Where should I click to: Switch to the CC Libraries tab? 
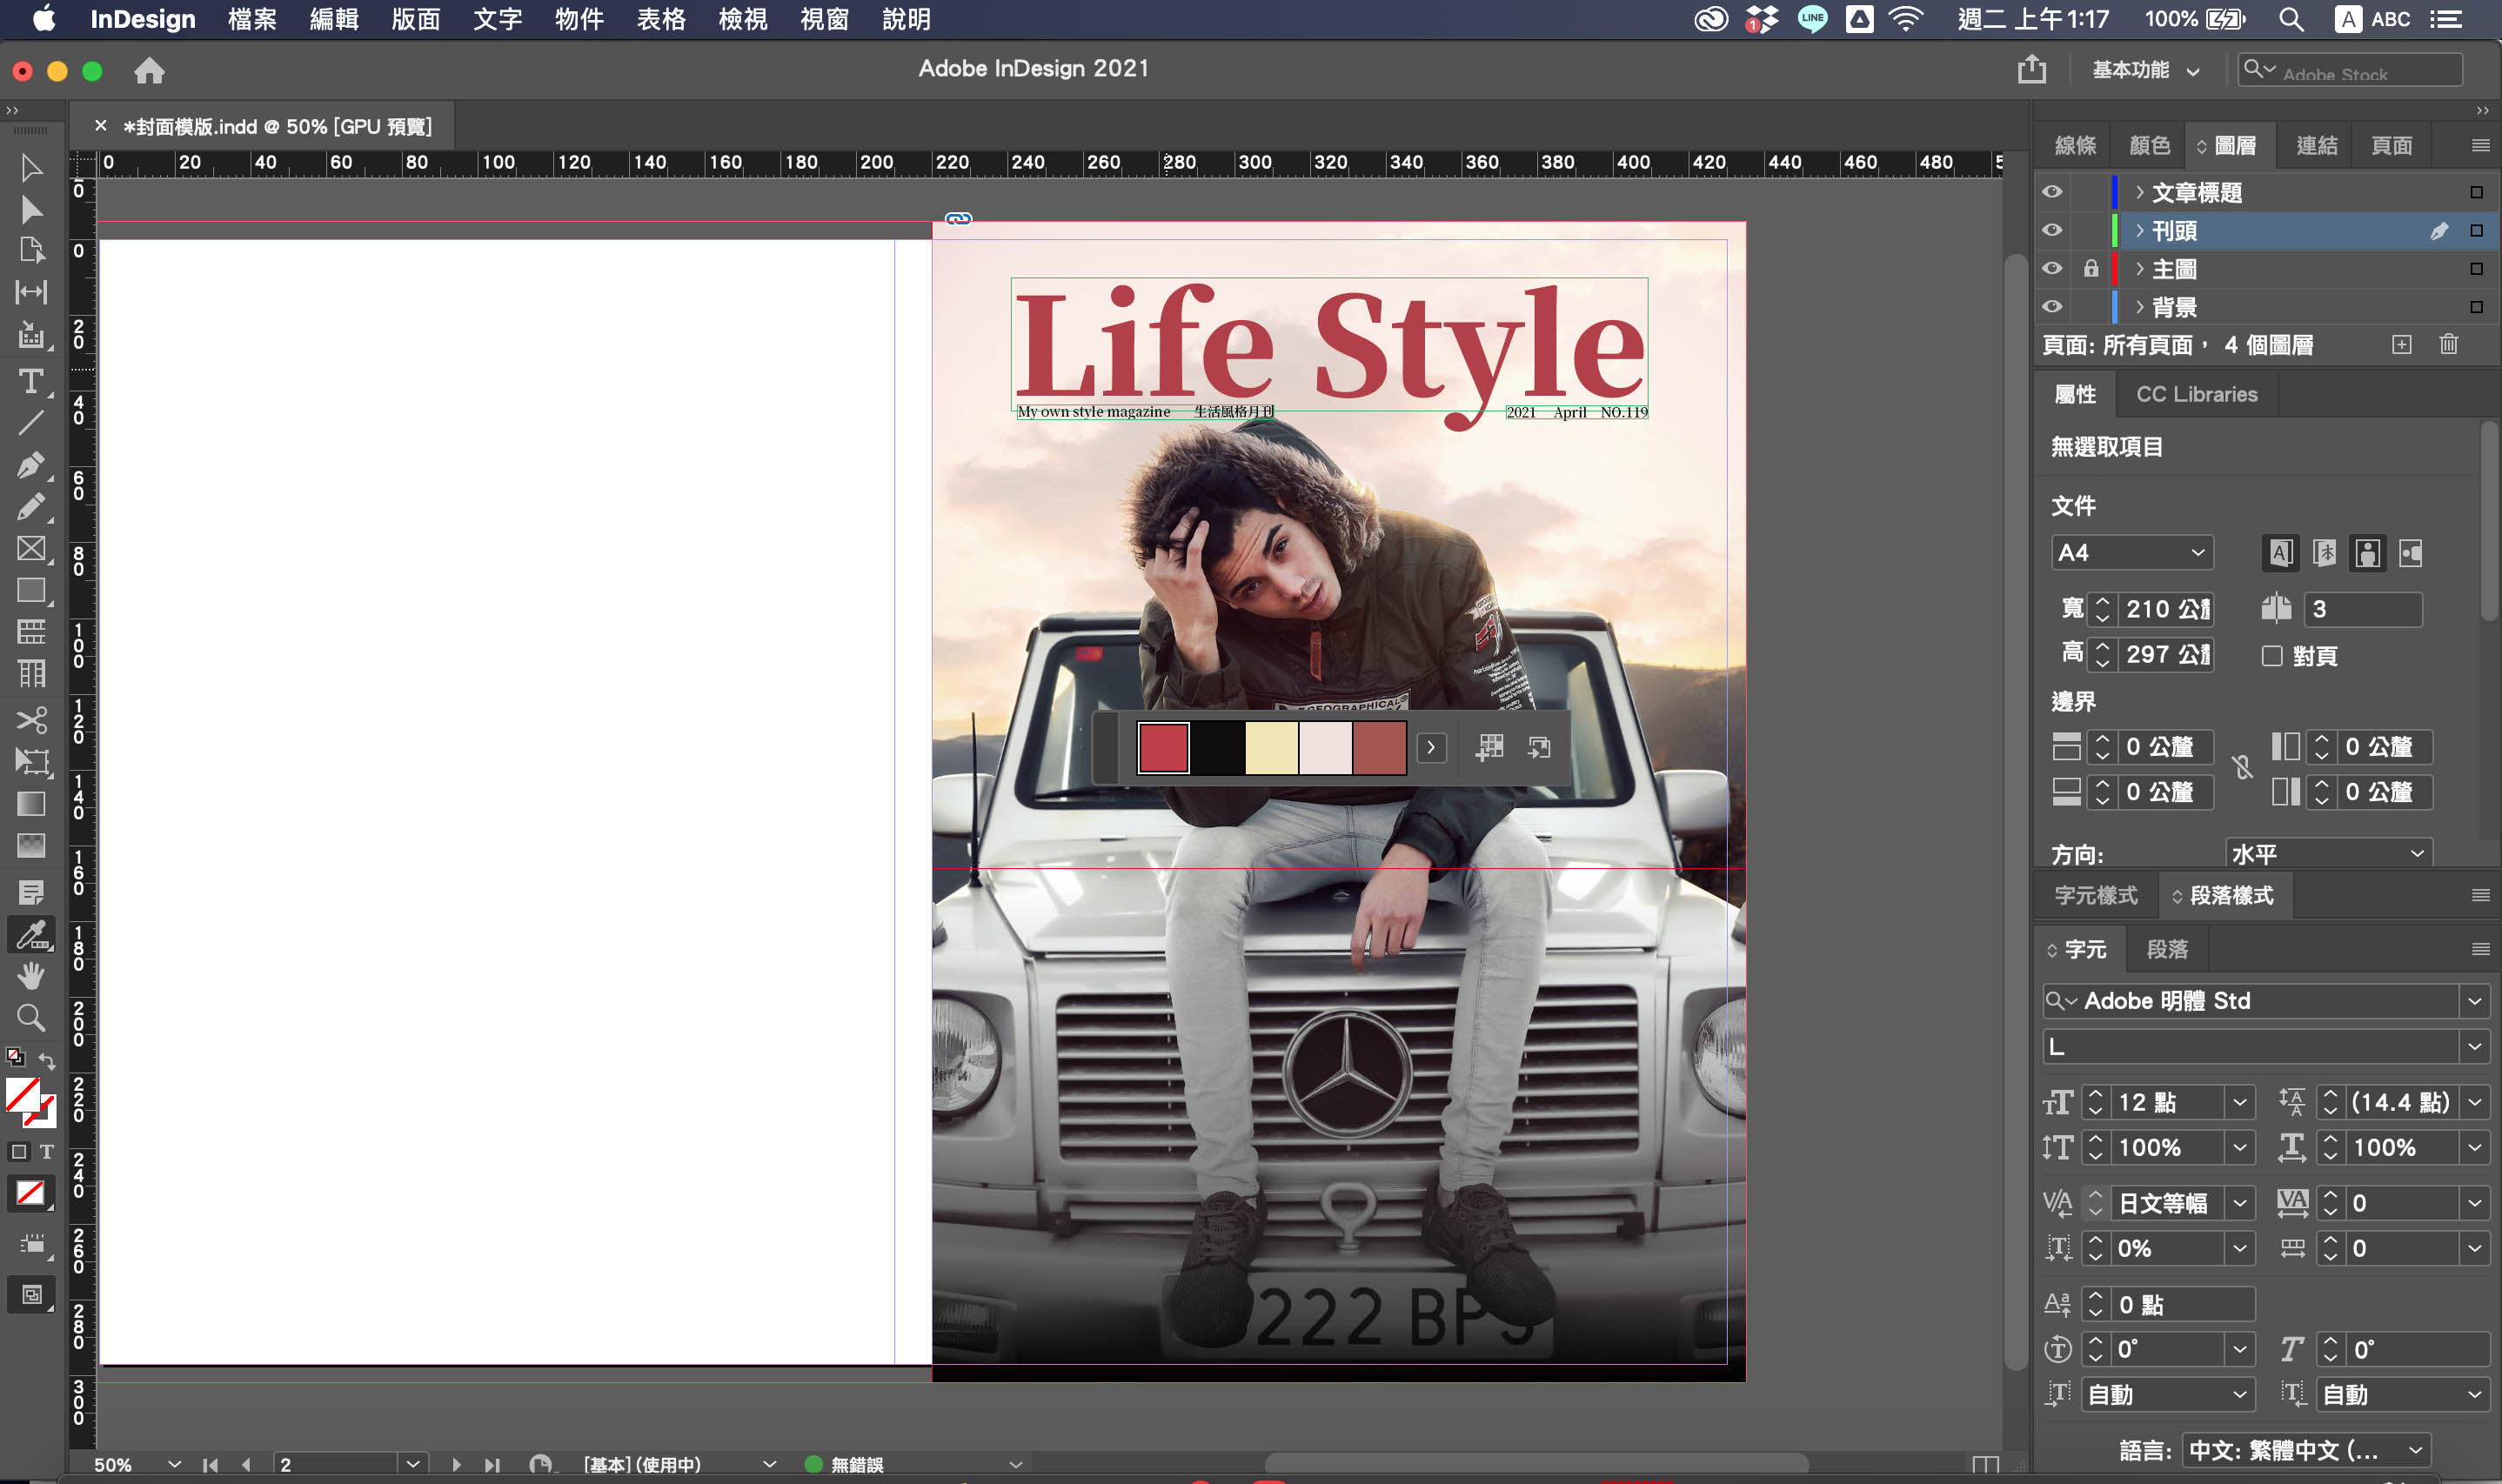(2196, 394)
